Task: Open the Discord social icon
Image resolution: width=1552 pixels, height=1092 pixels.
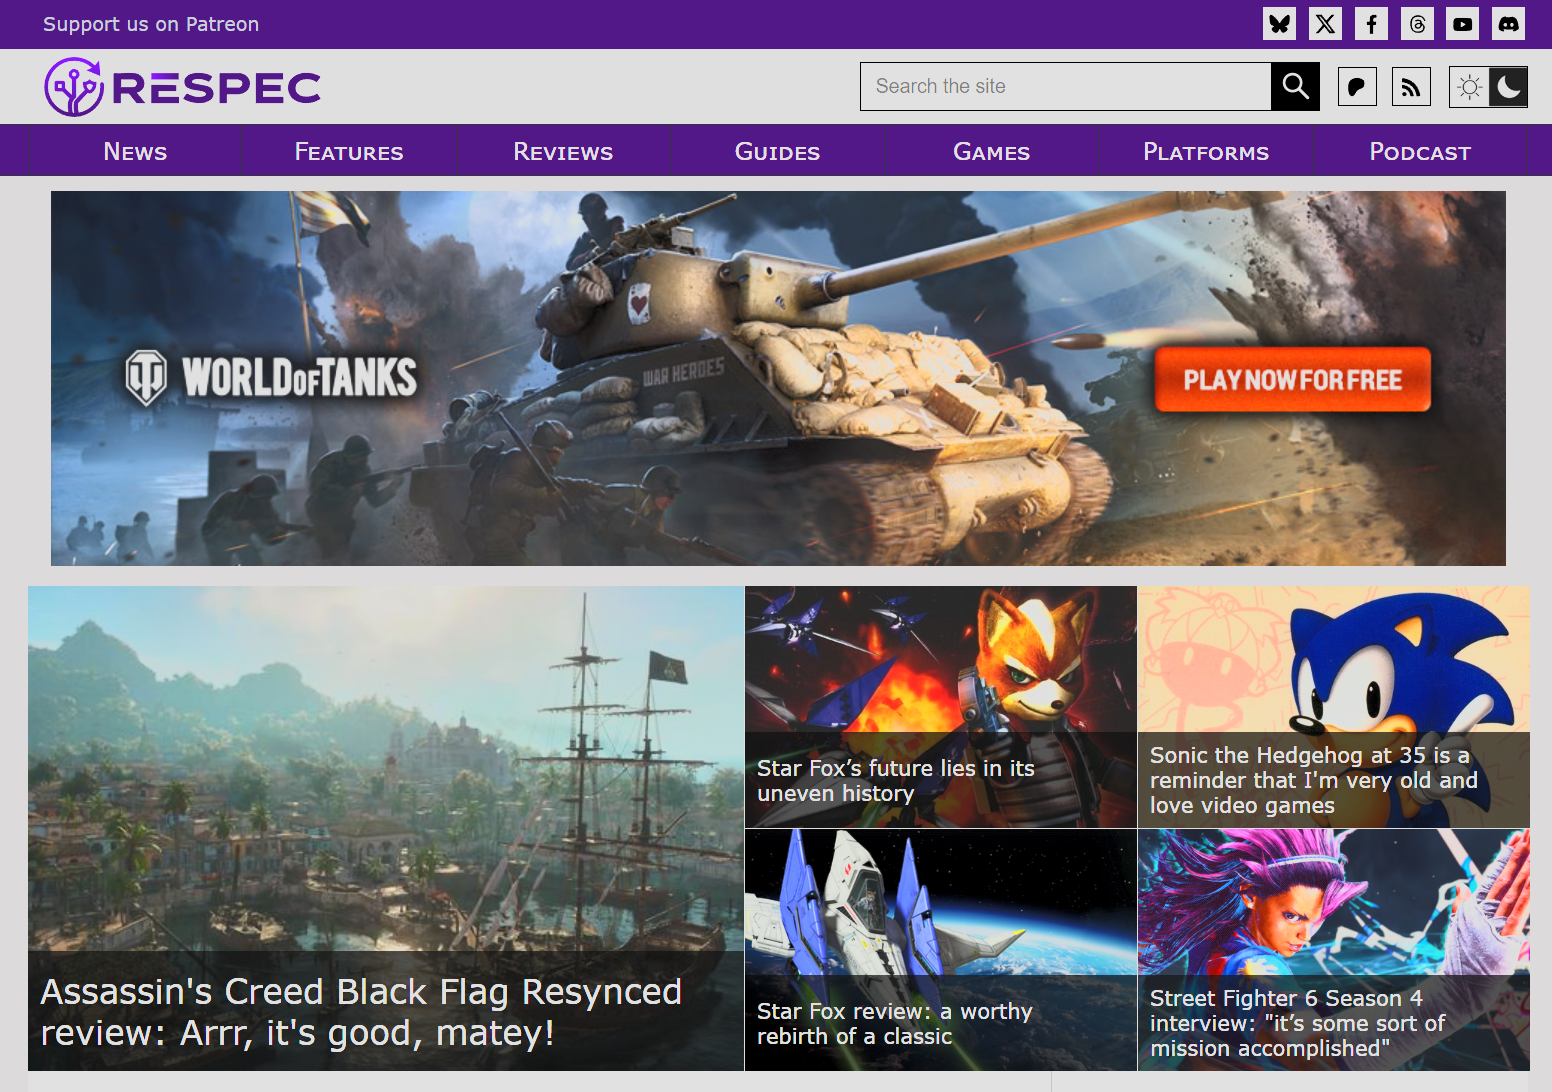Action: click(1509, 24)
